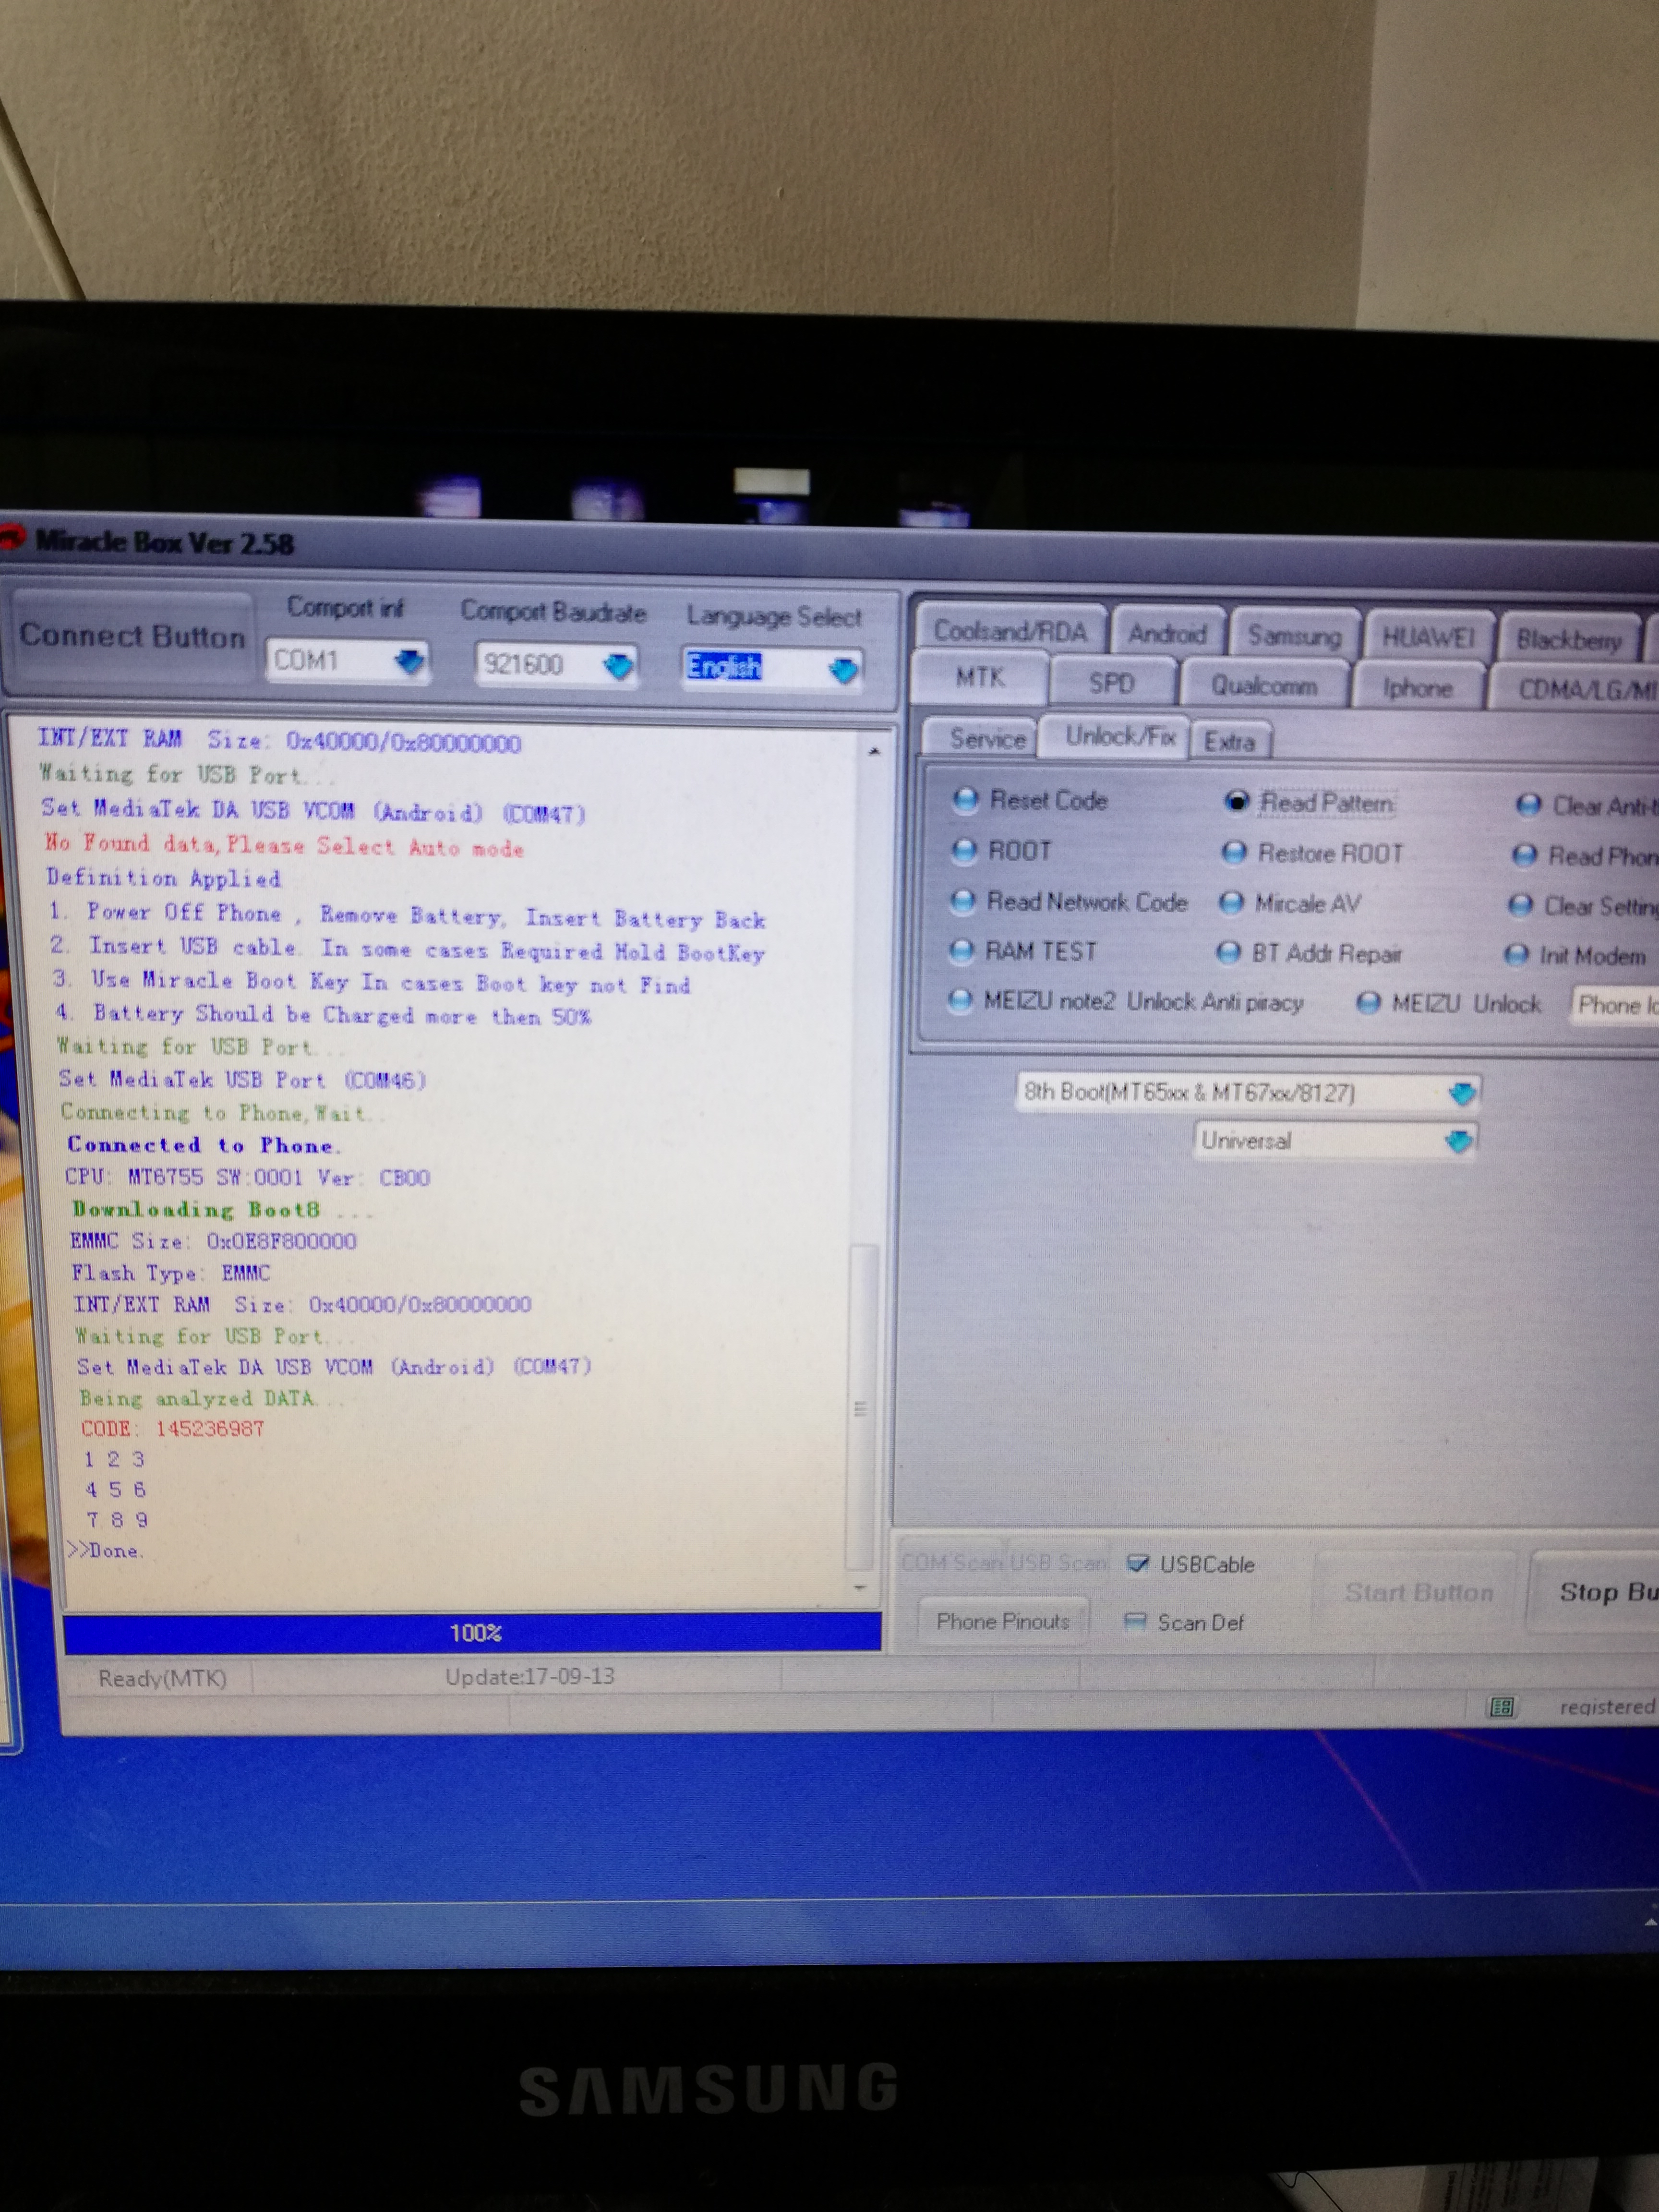Click the 'Flash Type: EMMC' log line
The width and height of the screenshot is (1659, 2212).
(171, 1273)
